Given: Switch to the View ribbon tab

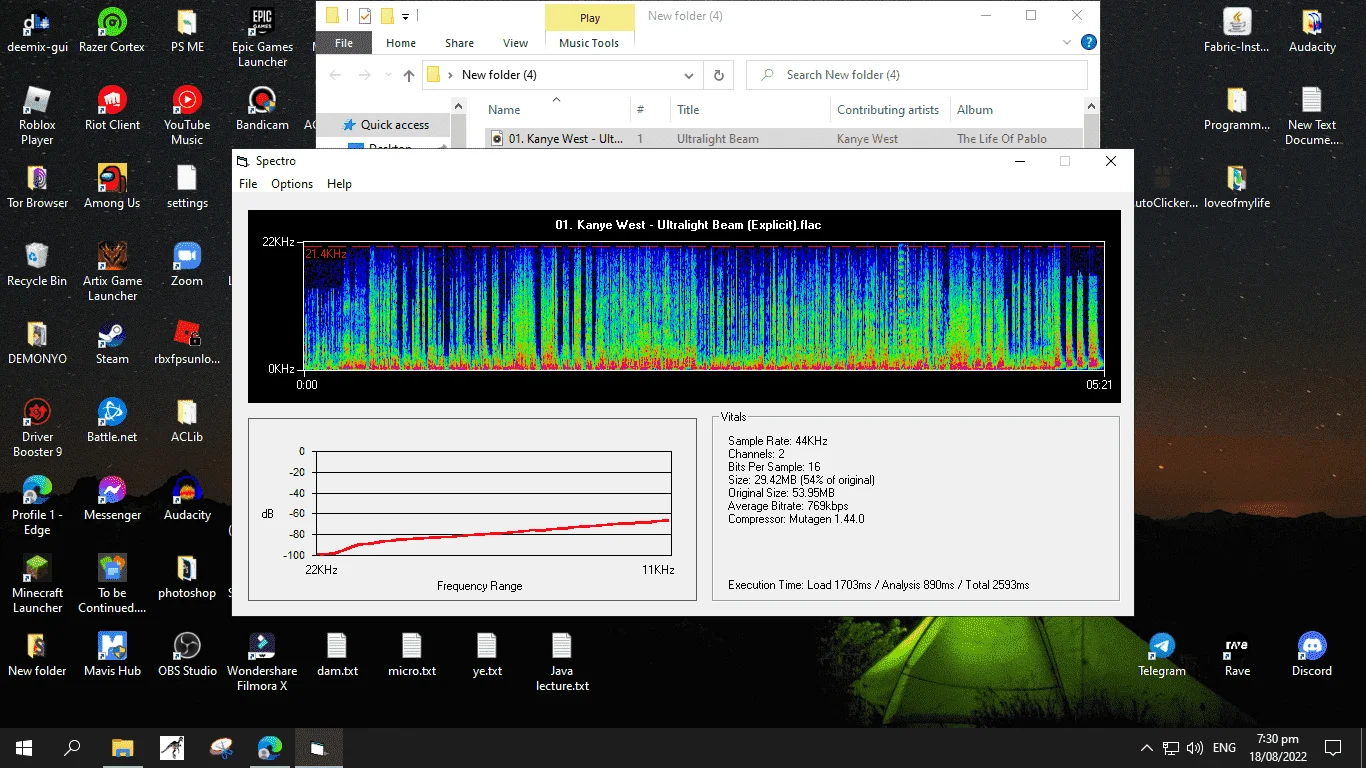Looking at the screenshot, I should click(516, 43).
